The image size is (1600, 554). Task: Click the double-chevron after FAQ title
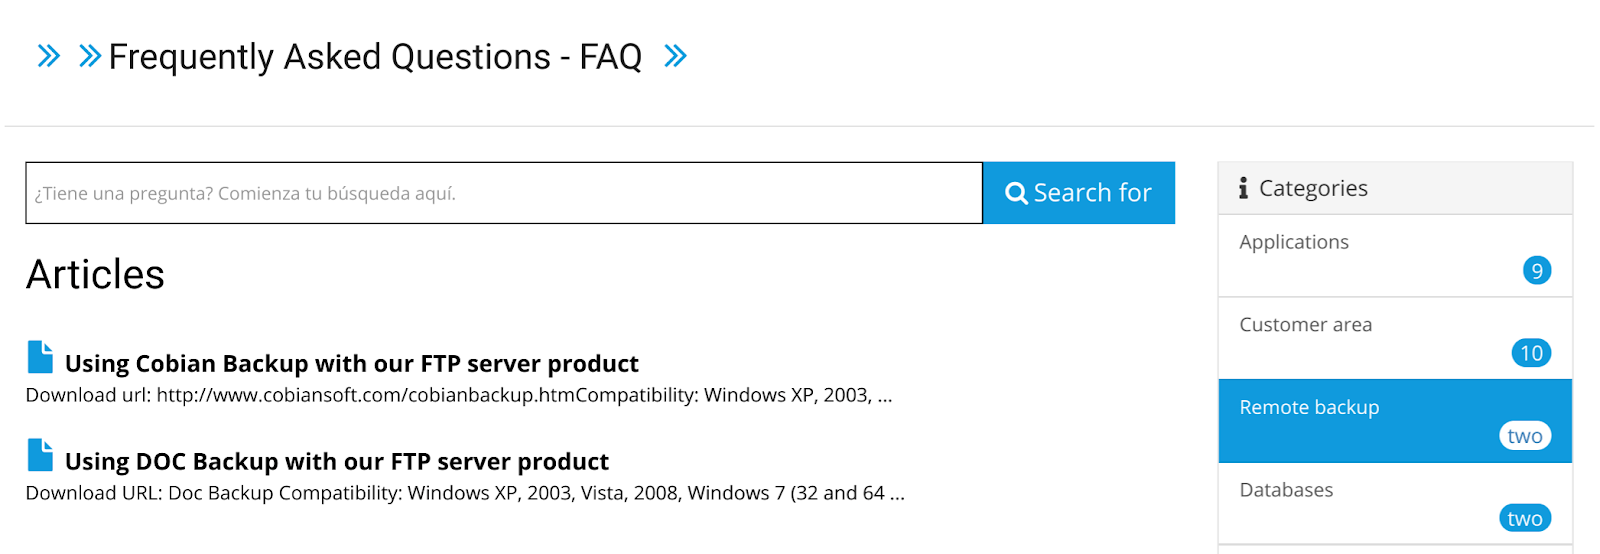[676, 56]
